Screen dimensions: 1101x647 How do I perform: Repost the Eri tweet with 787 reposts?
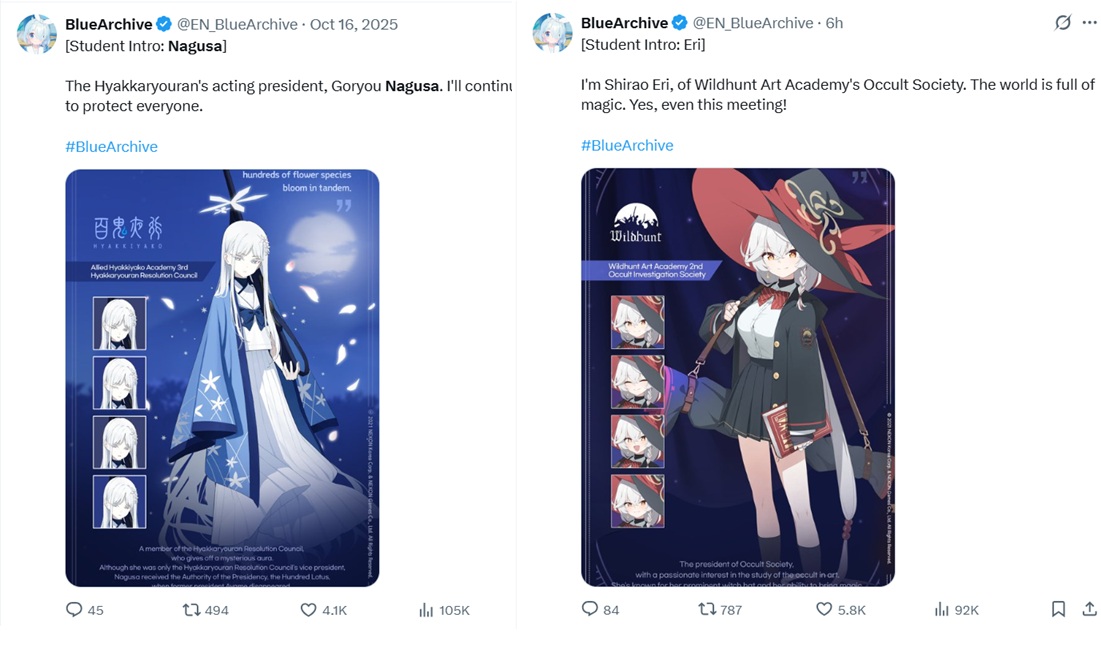pos(707,609)
